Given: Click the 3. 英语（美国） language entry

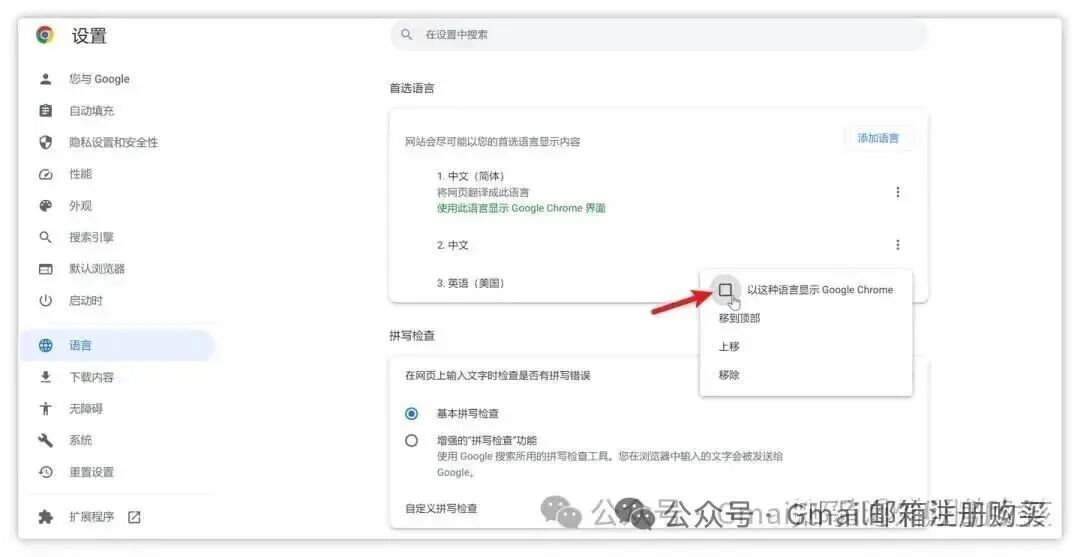Looking at the screenshot, I should click(470, 284).
